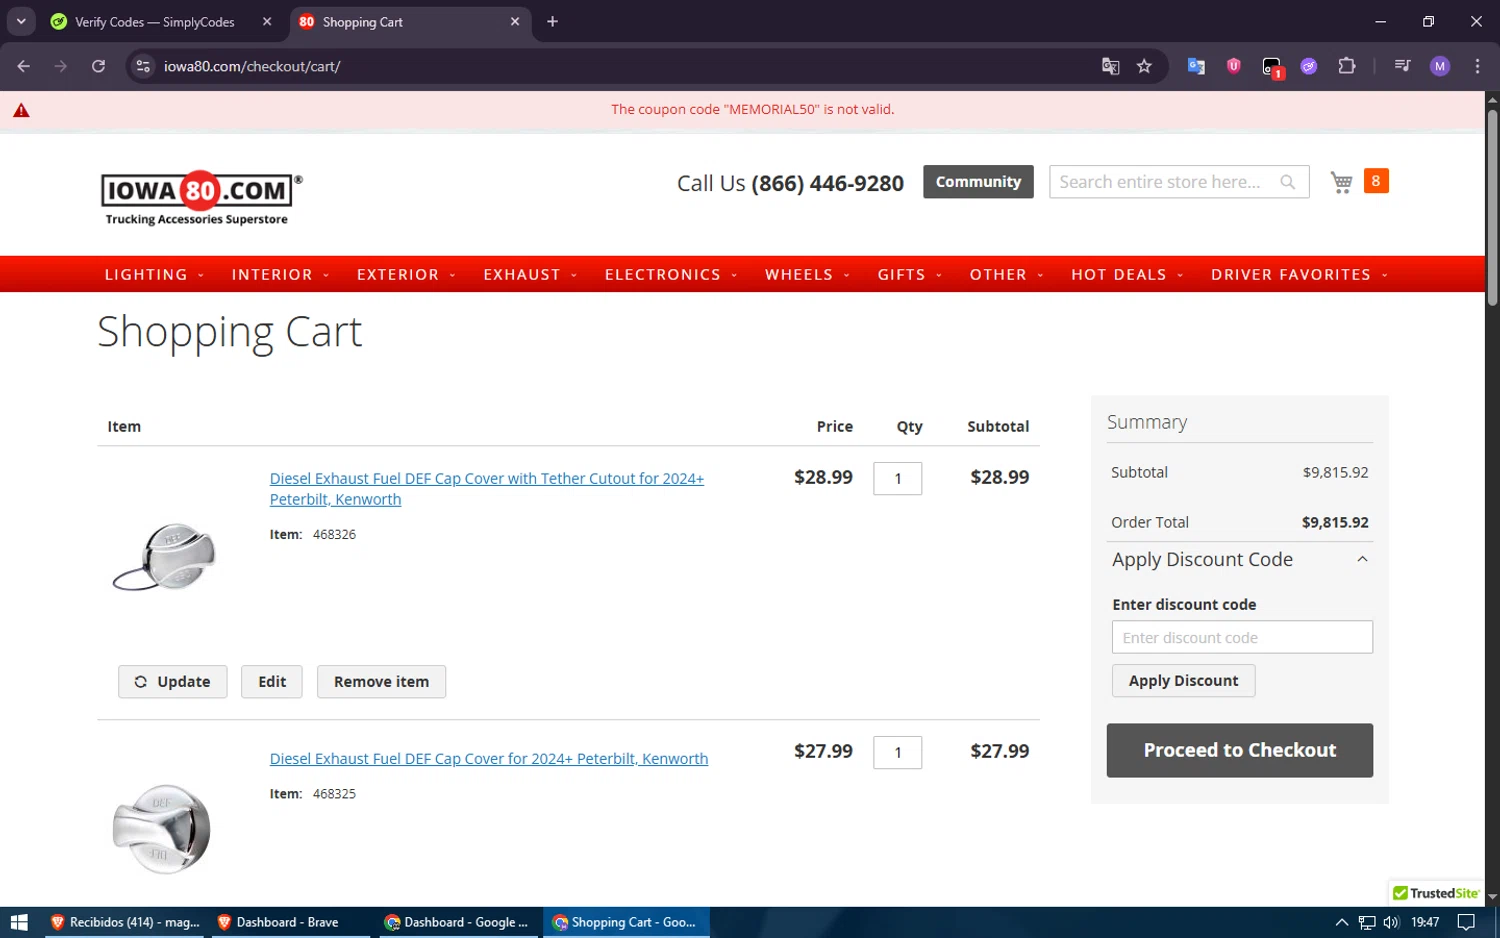Click the TrustedSite badge
Screen dimensions: 1500x938
pos(1436,893)
